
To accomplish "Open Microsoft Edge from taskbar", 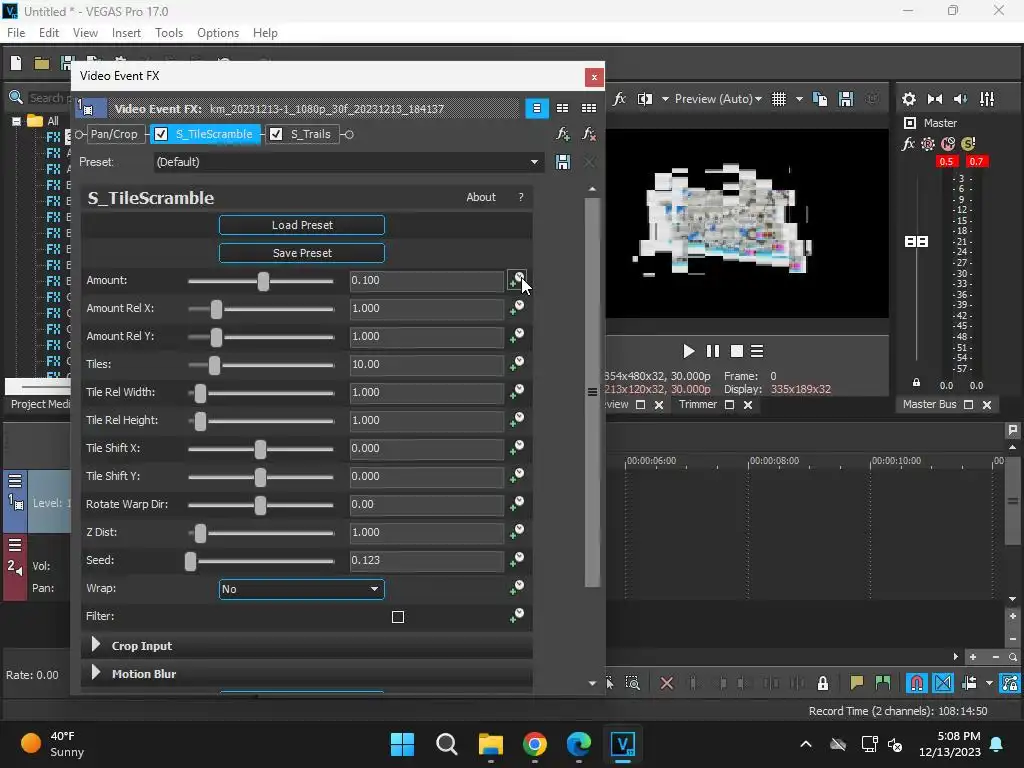I will click(579, 744).
